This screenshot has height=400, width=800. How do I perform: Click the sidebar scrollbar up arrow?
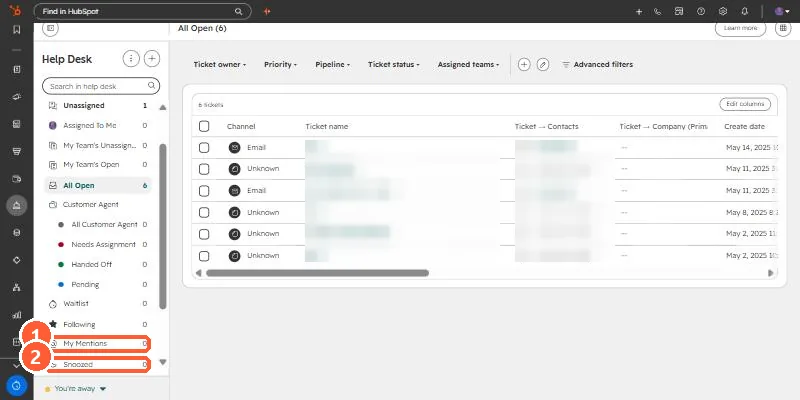(x=163, y=108)
